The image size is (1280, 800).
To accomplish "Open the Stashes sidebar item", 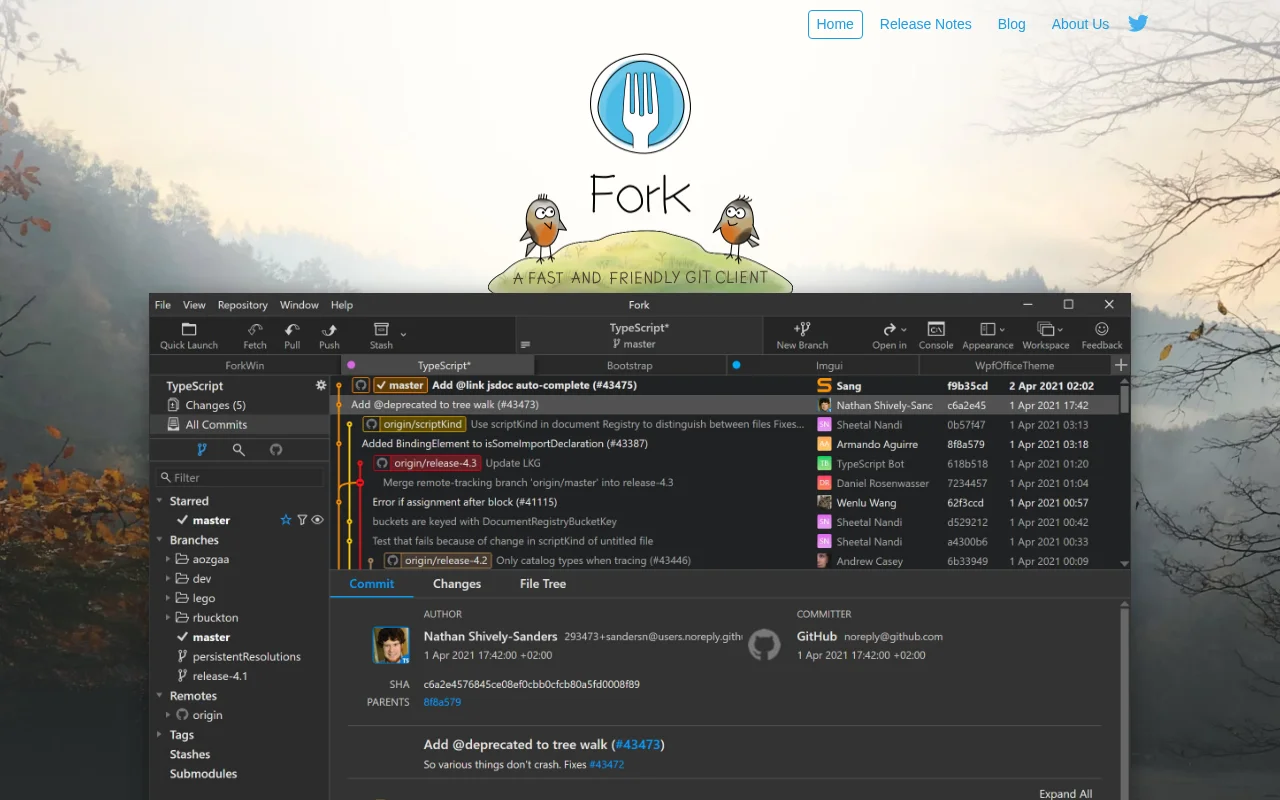I will pyautogui.click(x=190, y=754).
